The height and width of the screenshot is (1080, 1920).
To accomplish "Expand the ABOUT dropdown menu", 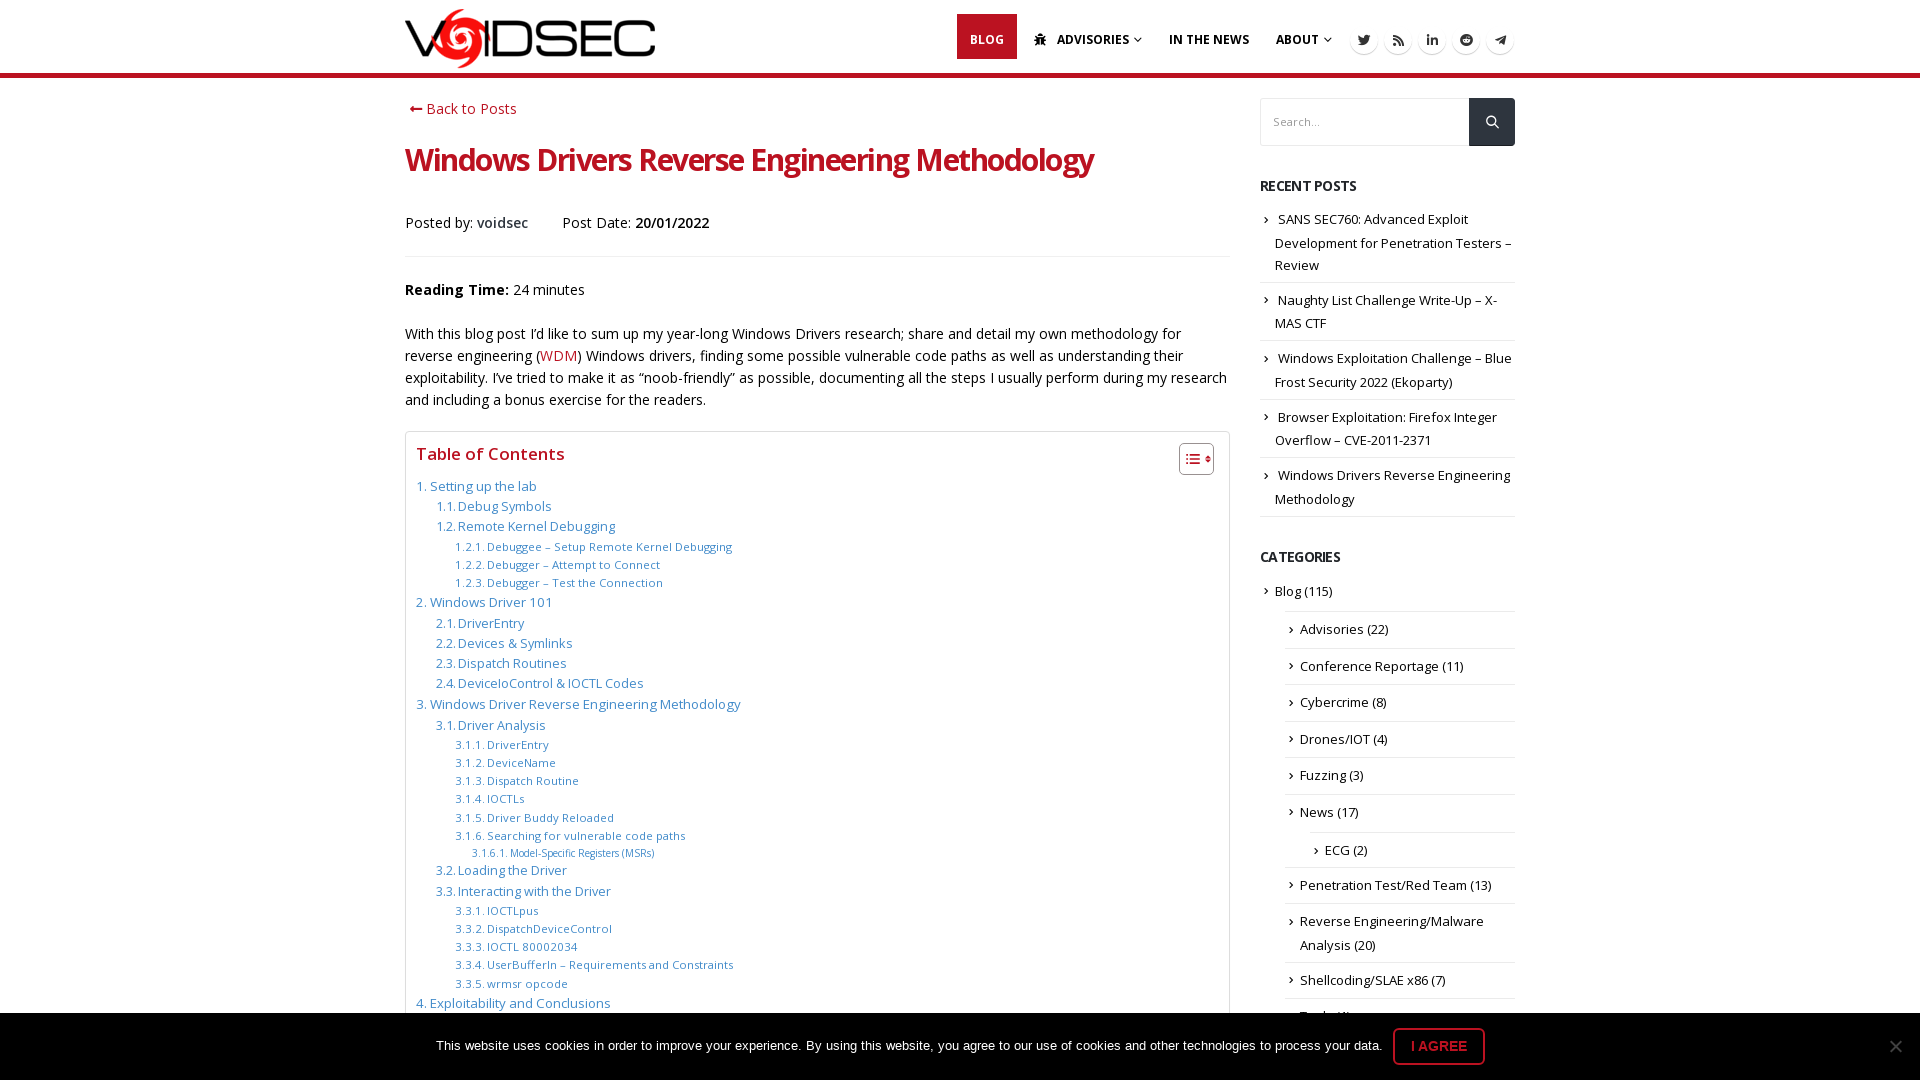I will coord(1304,38).
